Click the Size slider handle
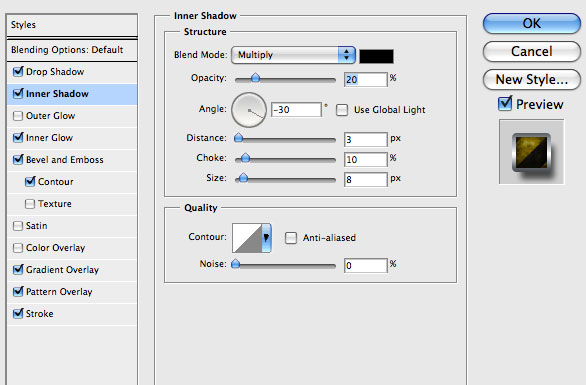 point(243,178)
